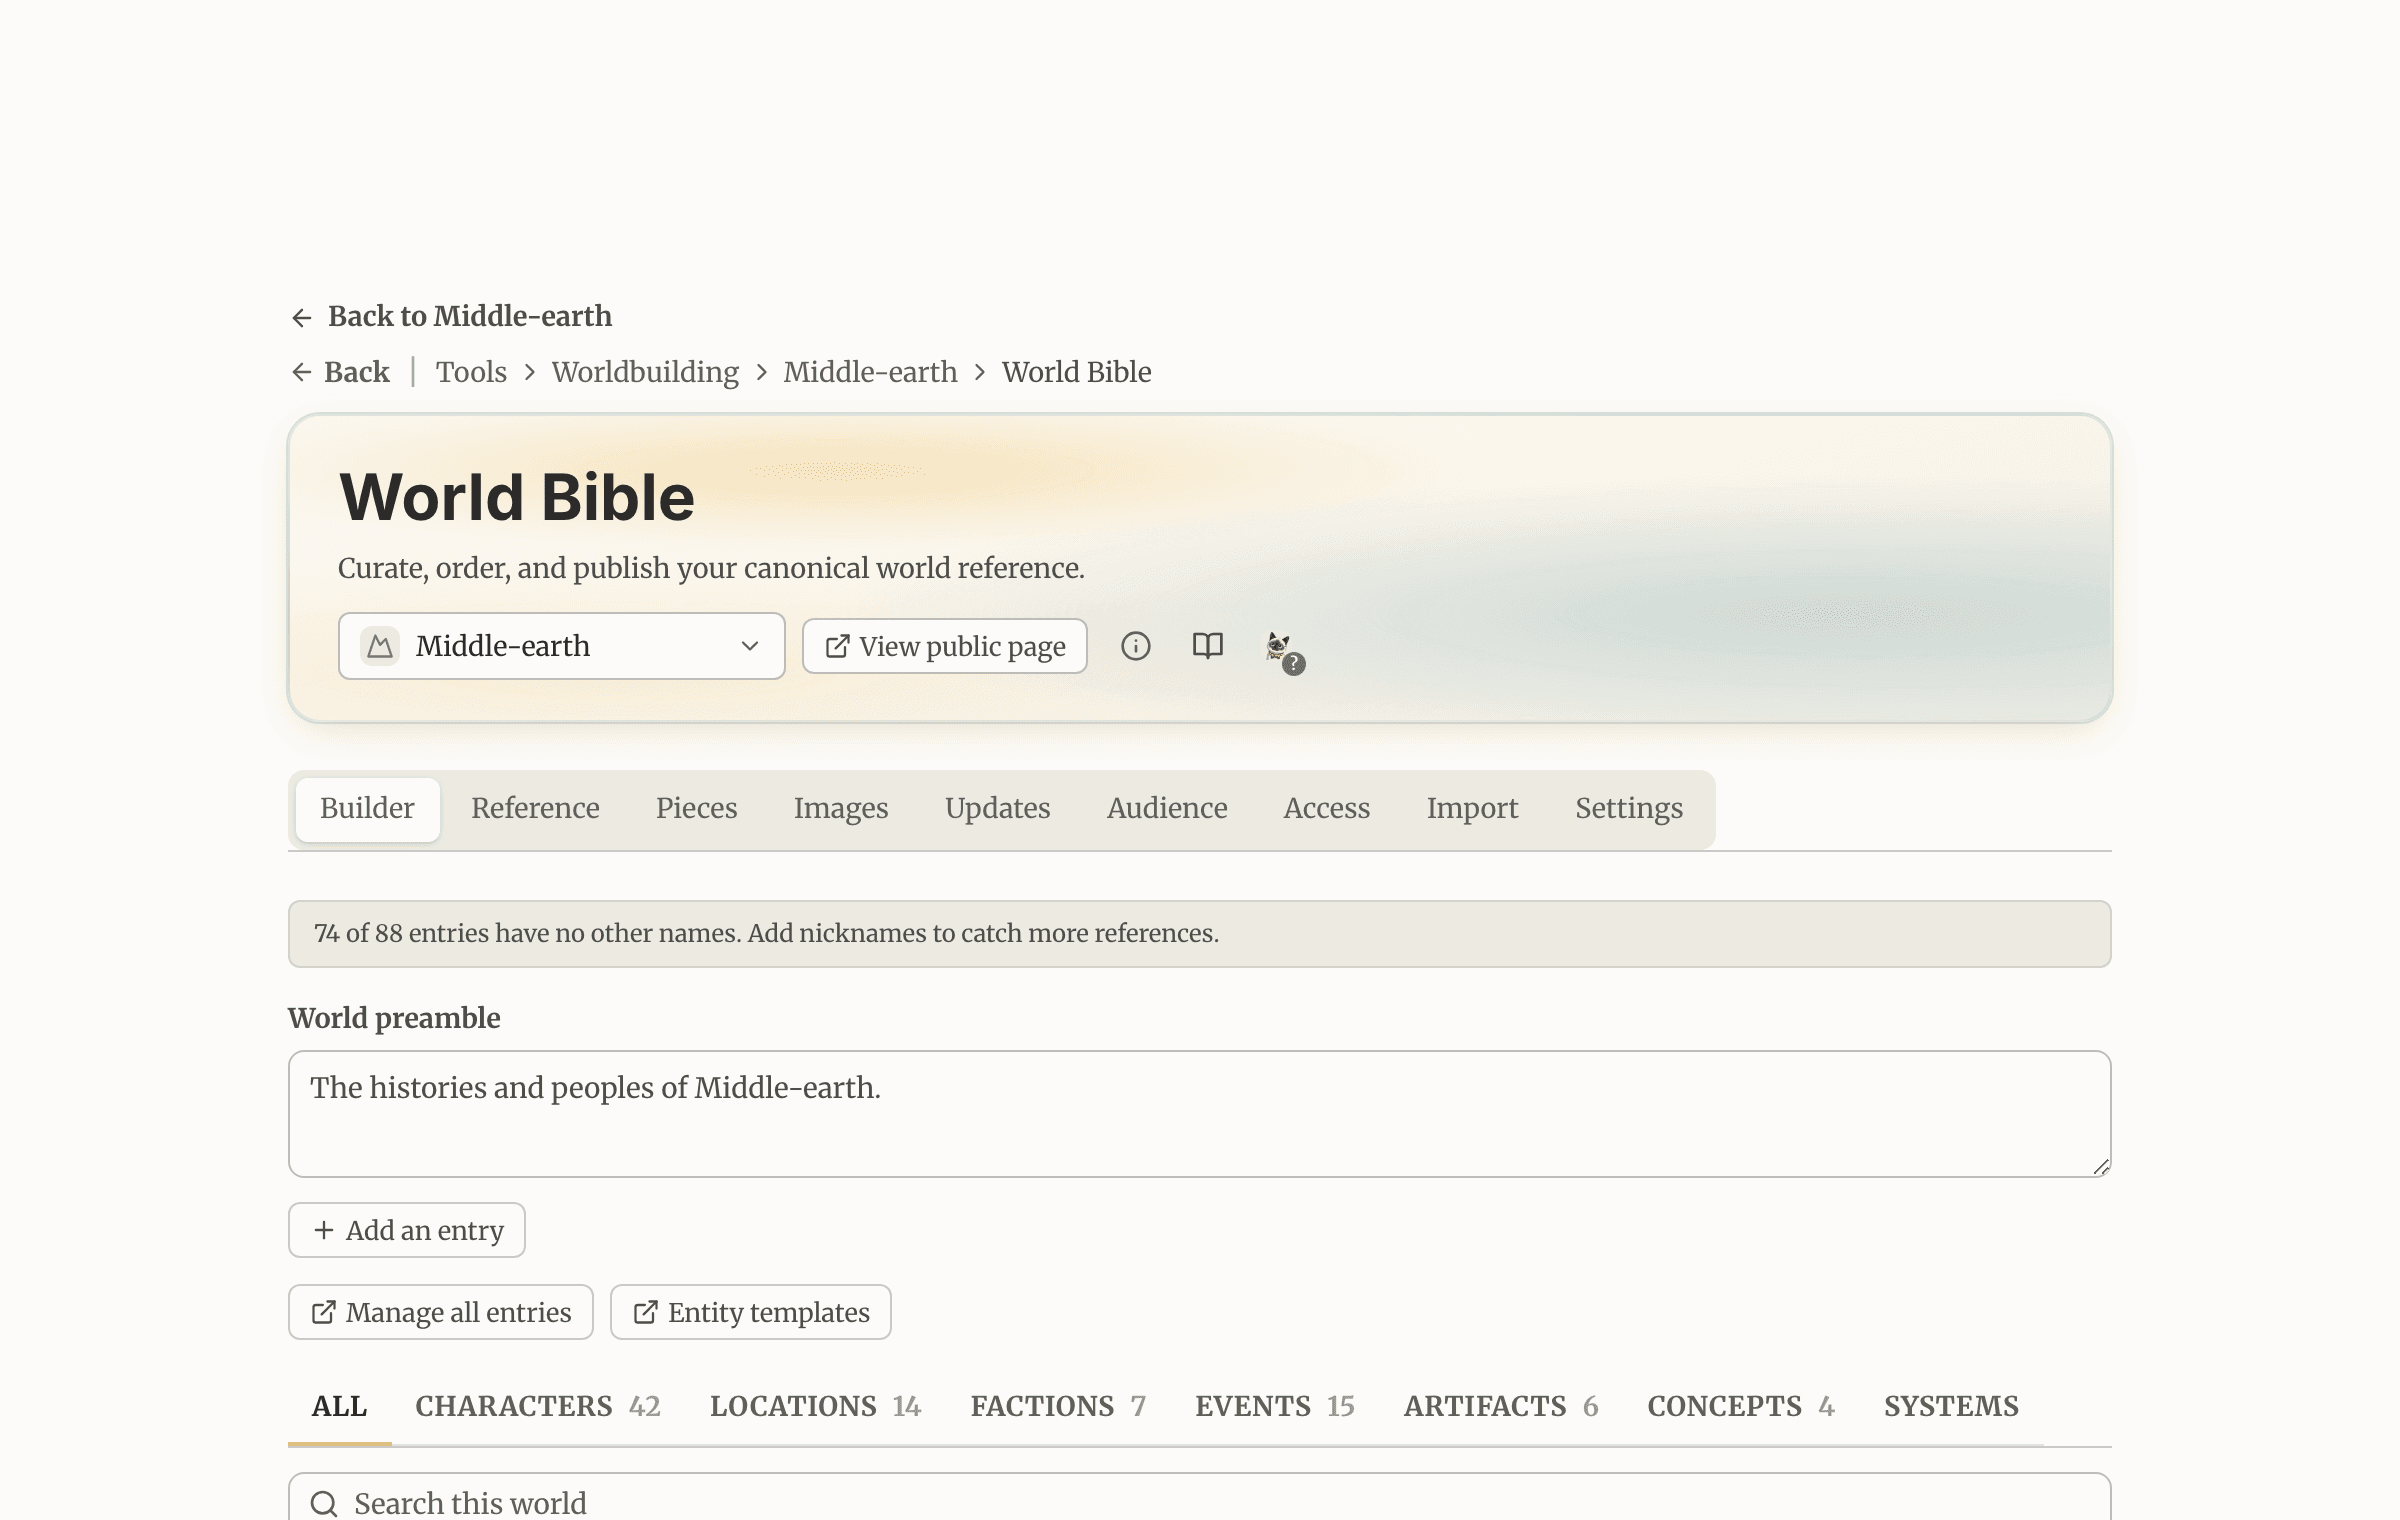The image size is (2400, 1520).
Task: Select the ALL entries filter
Action: pyautogui.click(x=339, y=1407)
